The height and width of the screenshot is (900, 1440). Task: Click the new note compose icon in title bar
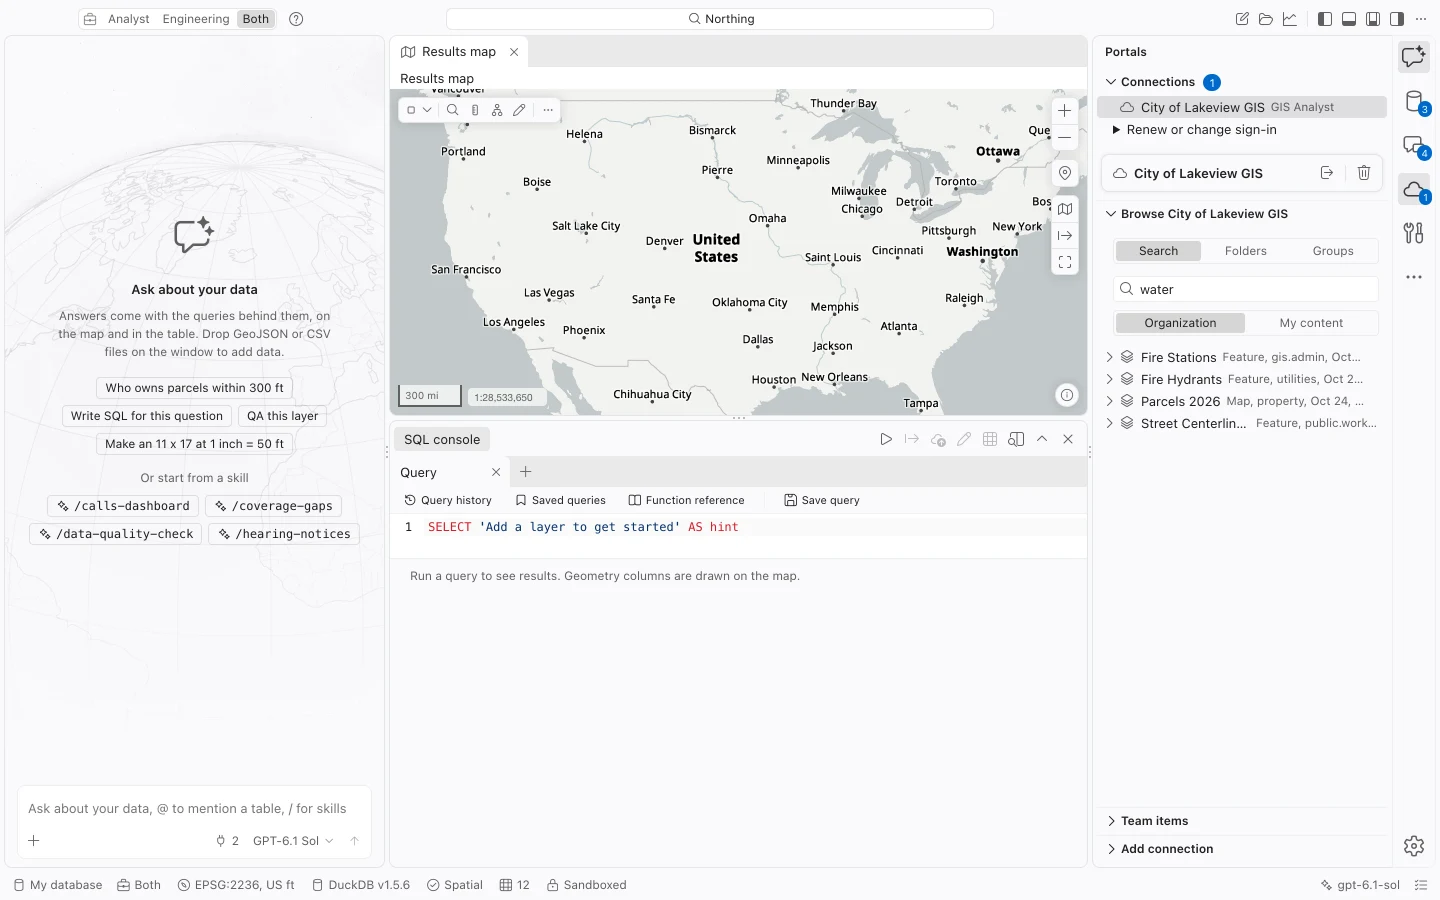coord(1242,19)
